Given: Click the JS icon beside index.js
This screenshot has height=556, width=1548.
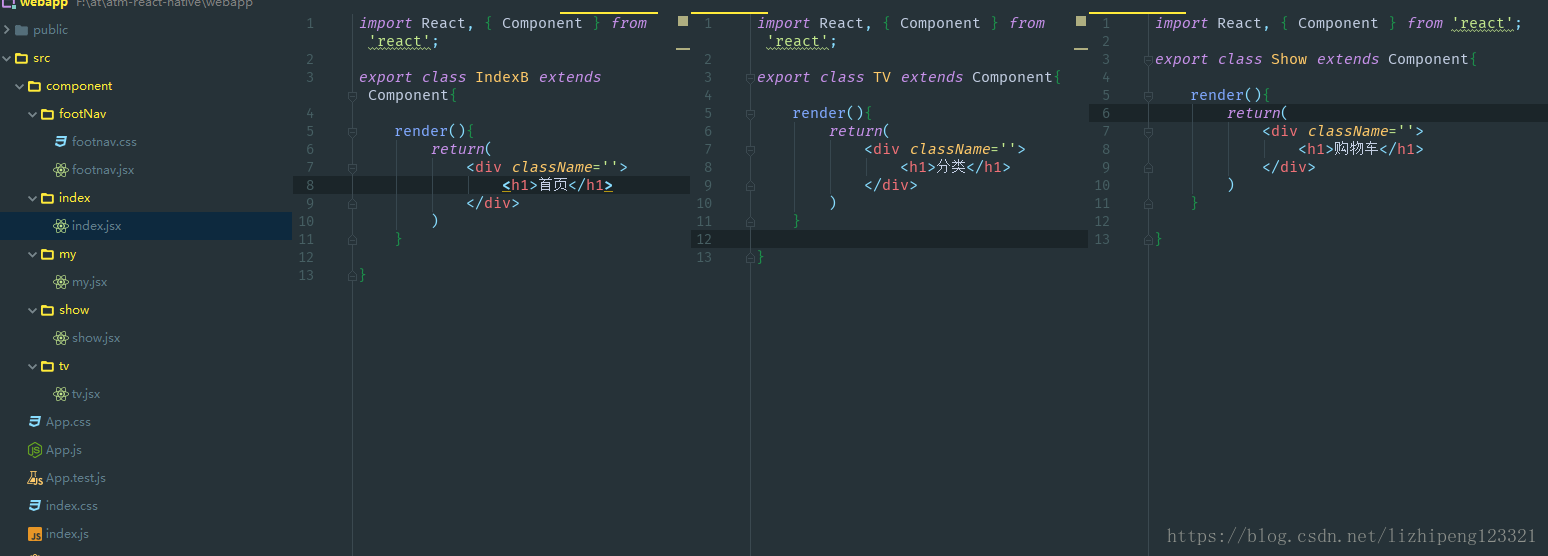Looking at the screenshot, I should click(x=35, y=534).
